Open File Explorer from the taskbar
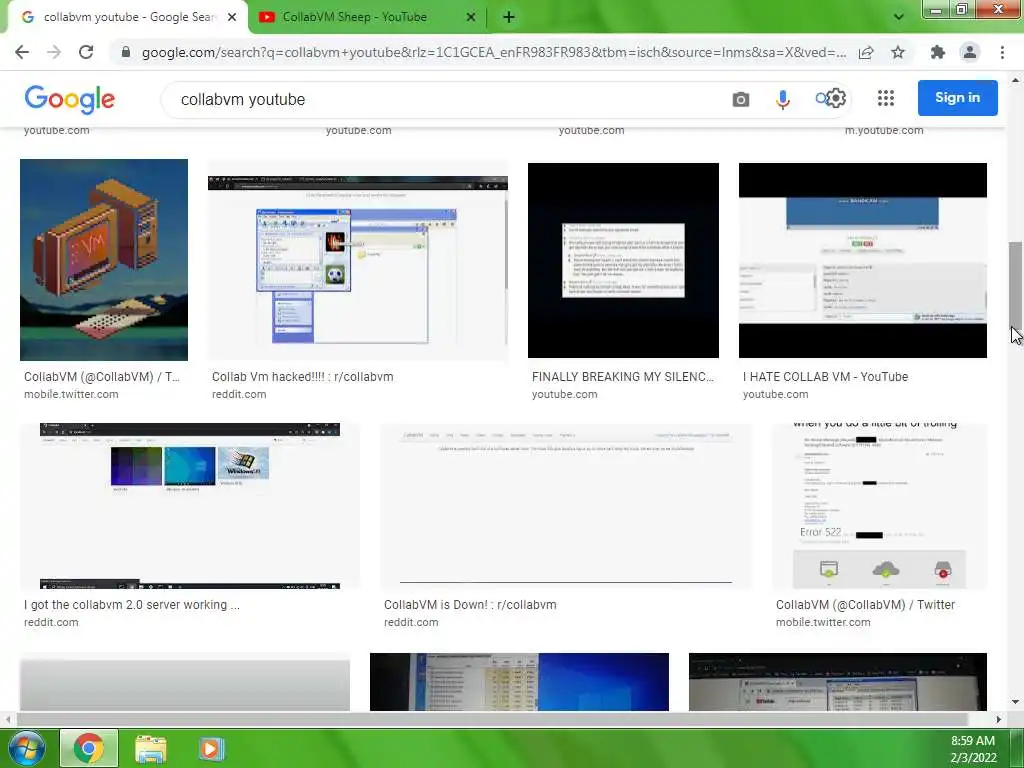 point(150,748)
